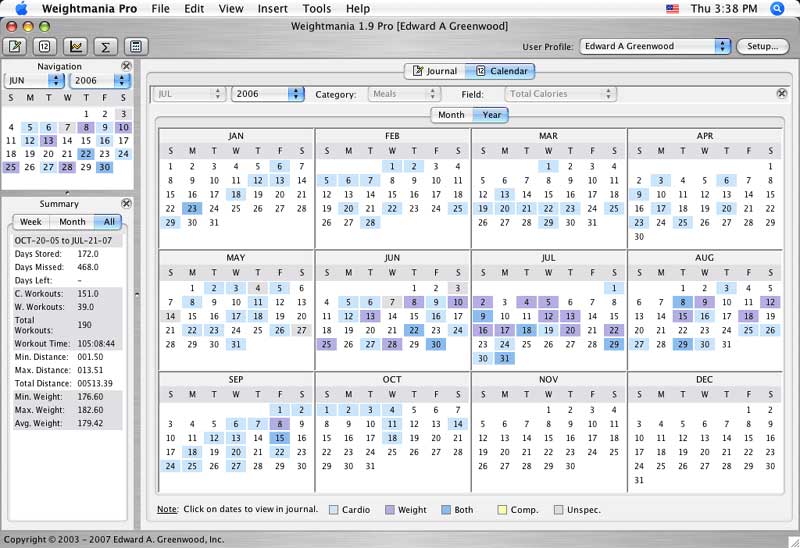
Task: Select January 23 in the year calendar
Action: pyautogui.click(x=192, y=208)
